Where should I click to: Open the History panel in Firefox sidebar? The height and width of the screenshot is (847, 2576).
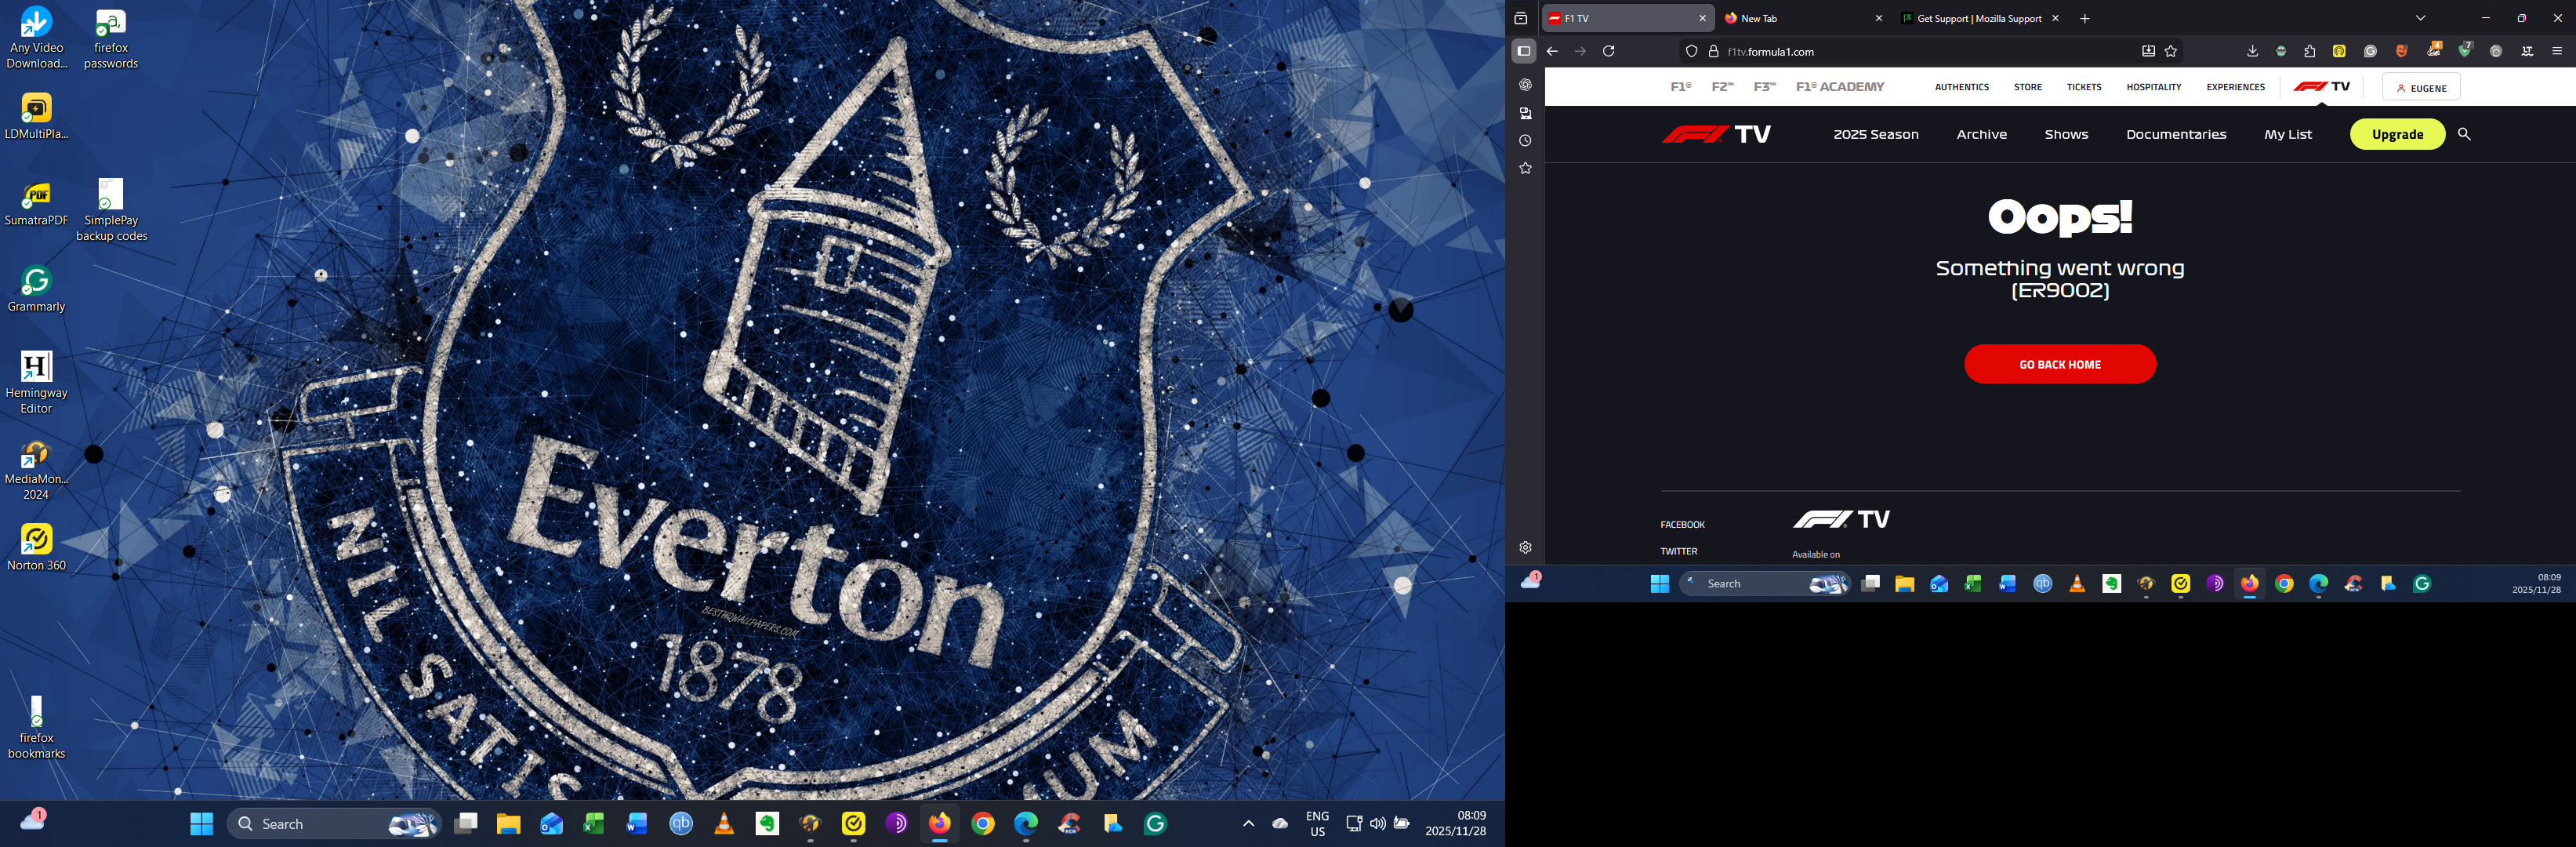[x=1525, y=141]
